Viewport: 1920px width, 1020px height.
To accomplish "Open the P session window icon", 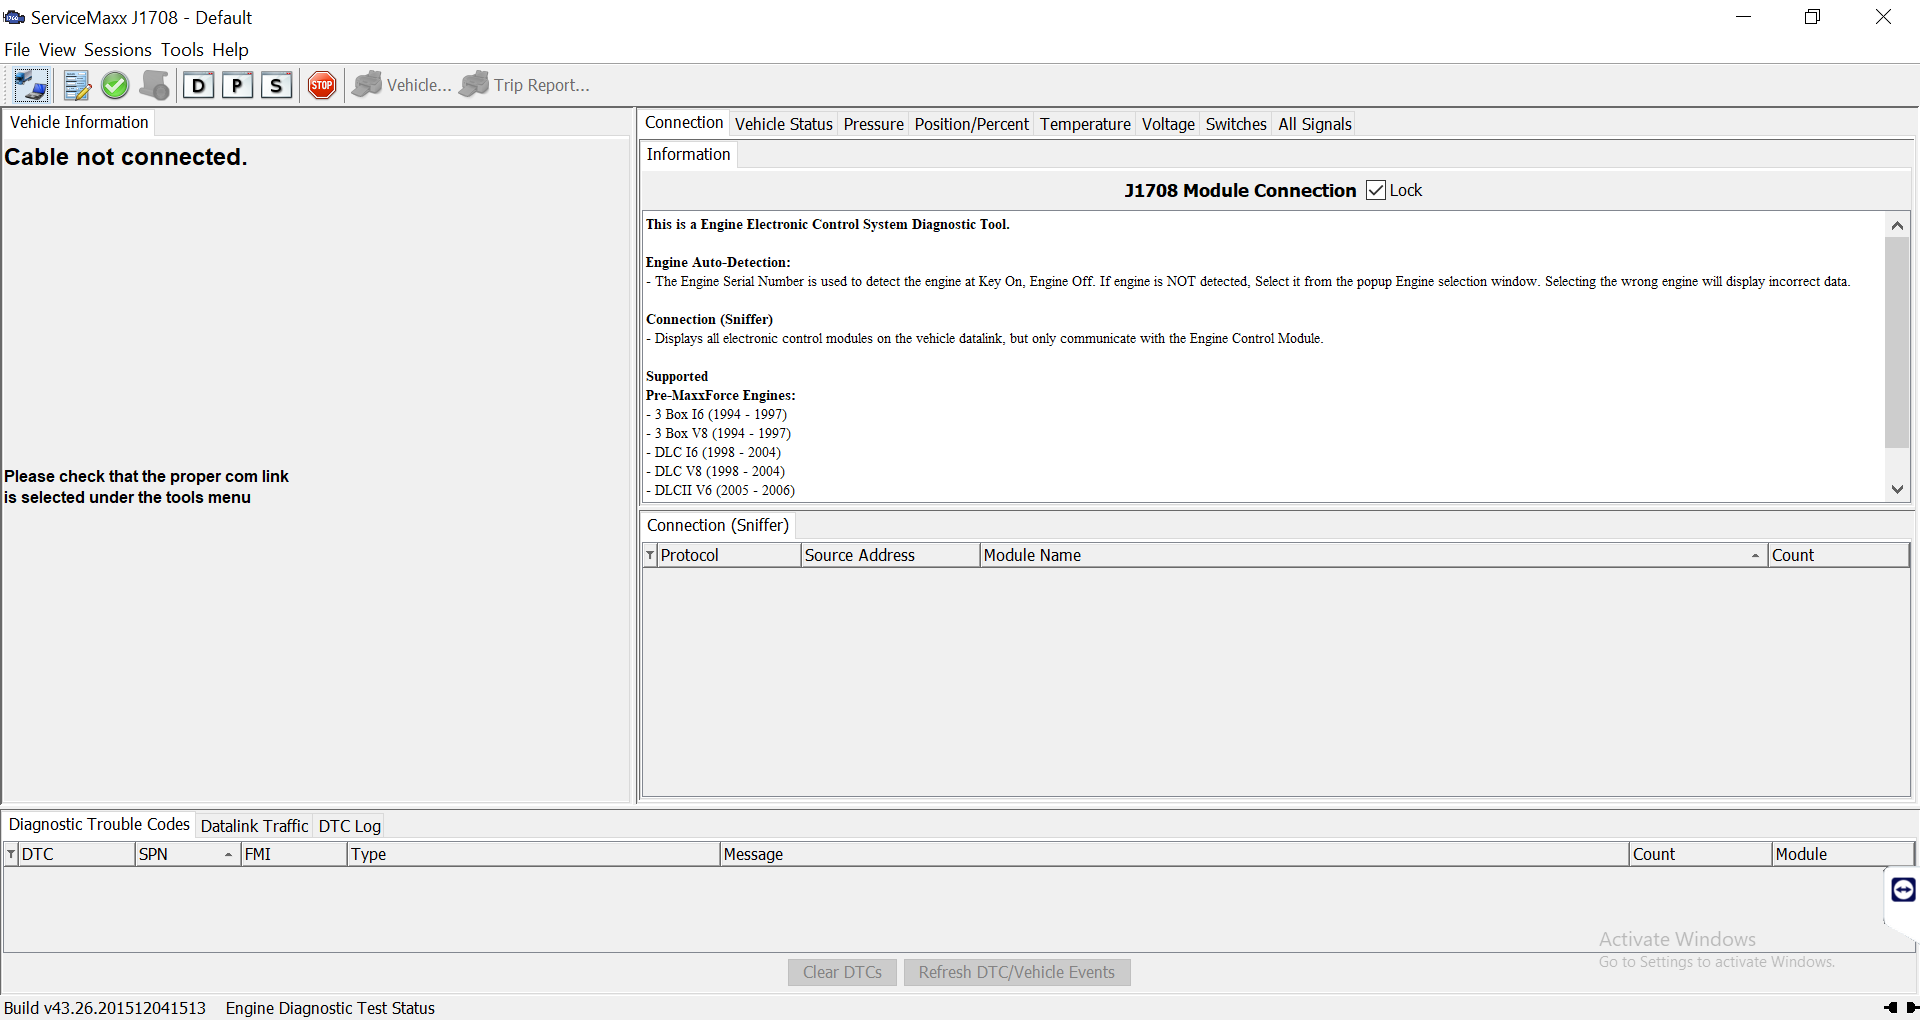I will tap(237, 86).
